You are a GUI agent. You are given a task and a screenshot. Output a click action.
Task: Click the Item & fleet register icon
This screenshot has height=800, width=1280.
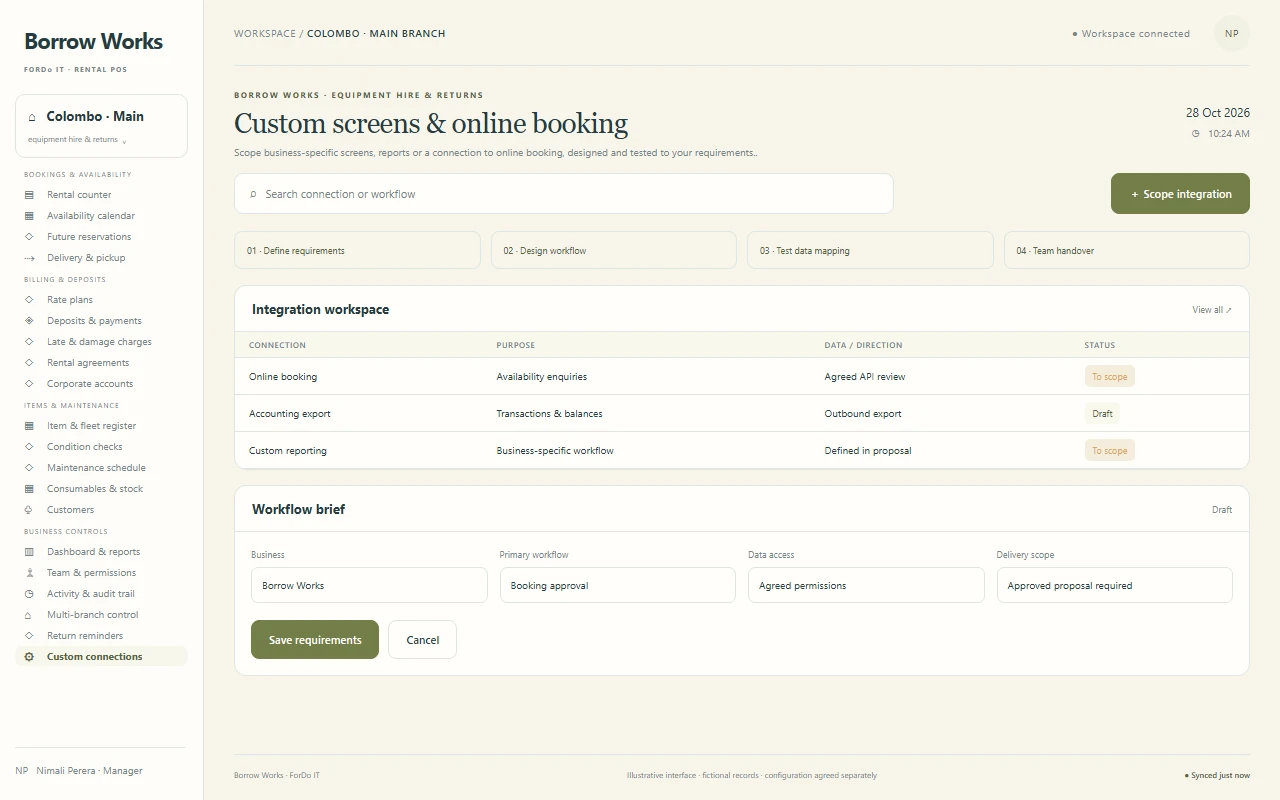(x=29, y=426)
